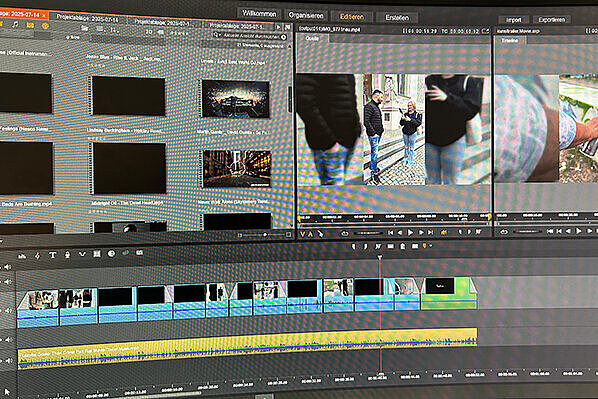This screenshot has width=598, height=399.
Task: Set mark out in source player
Action: (469, 232)
